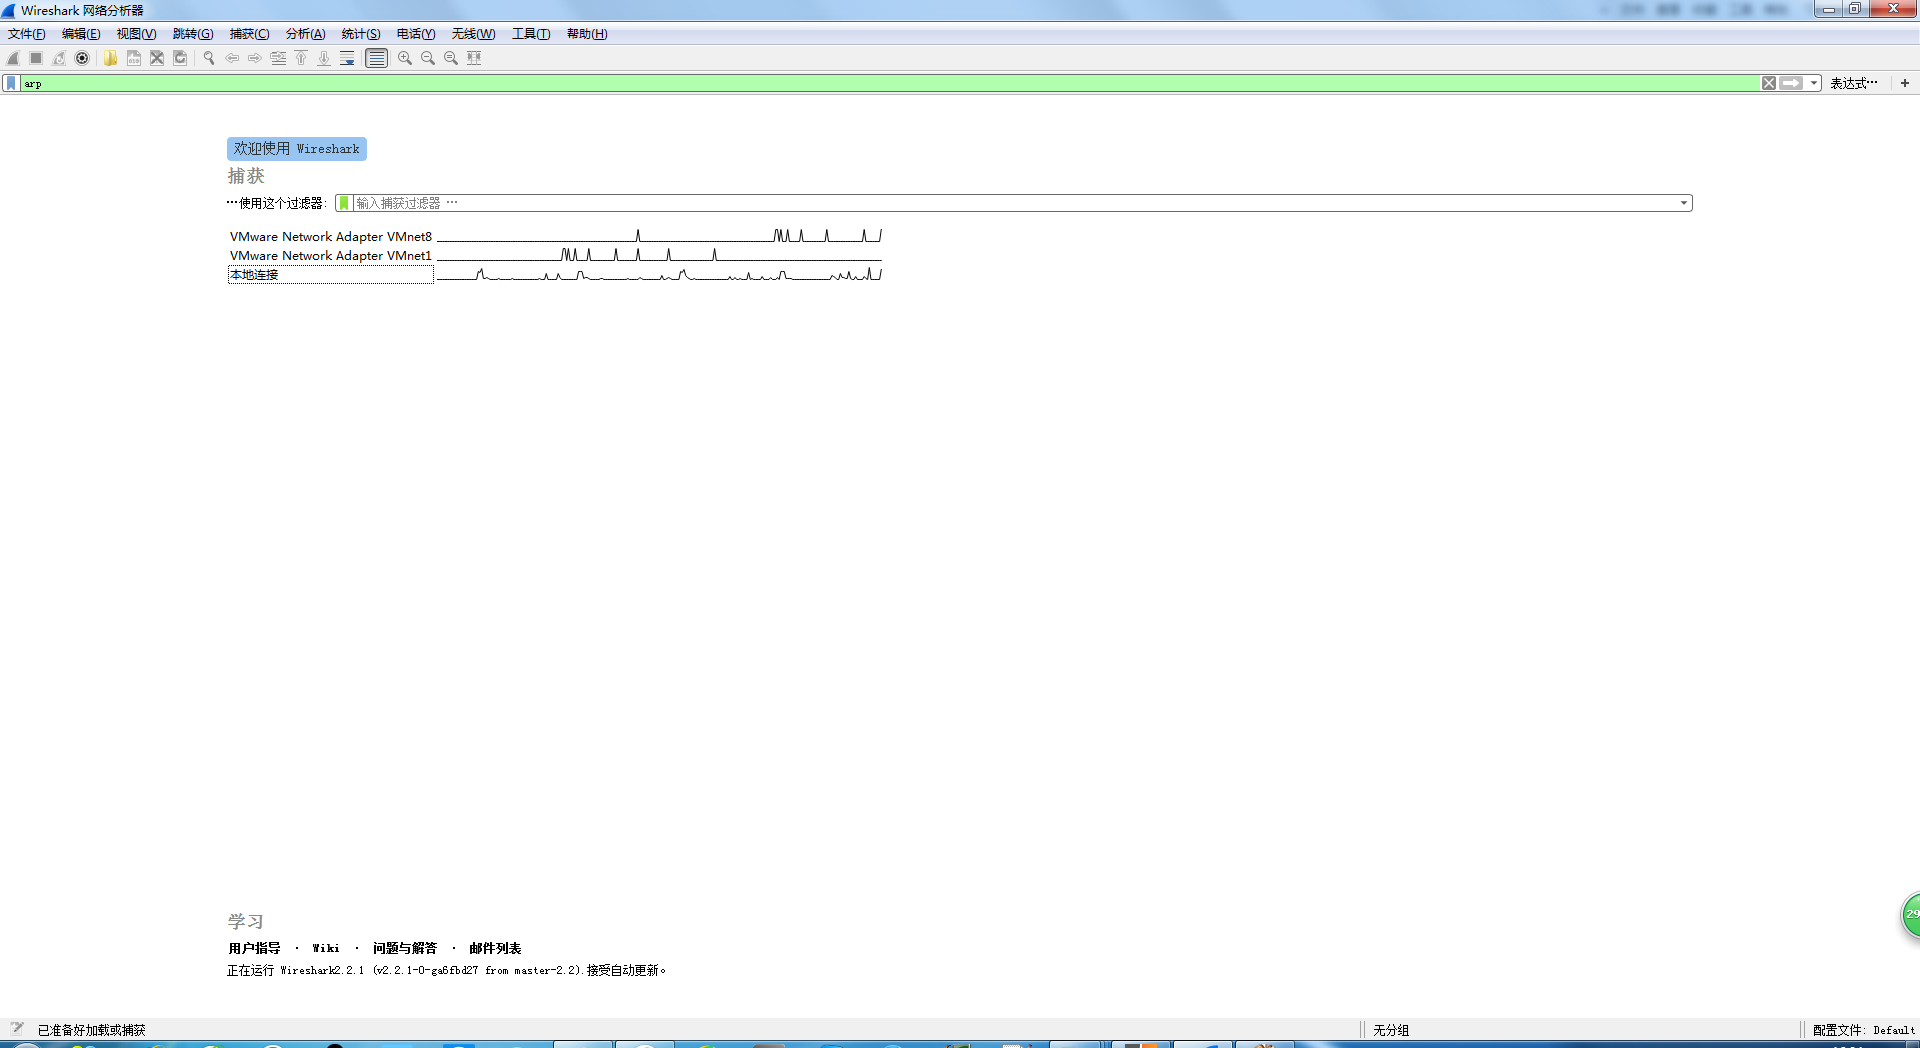Click the 欢迎使用 Wireshark banner
Viewport: 1920px width, 1048px height.
297,149
